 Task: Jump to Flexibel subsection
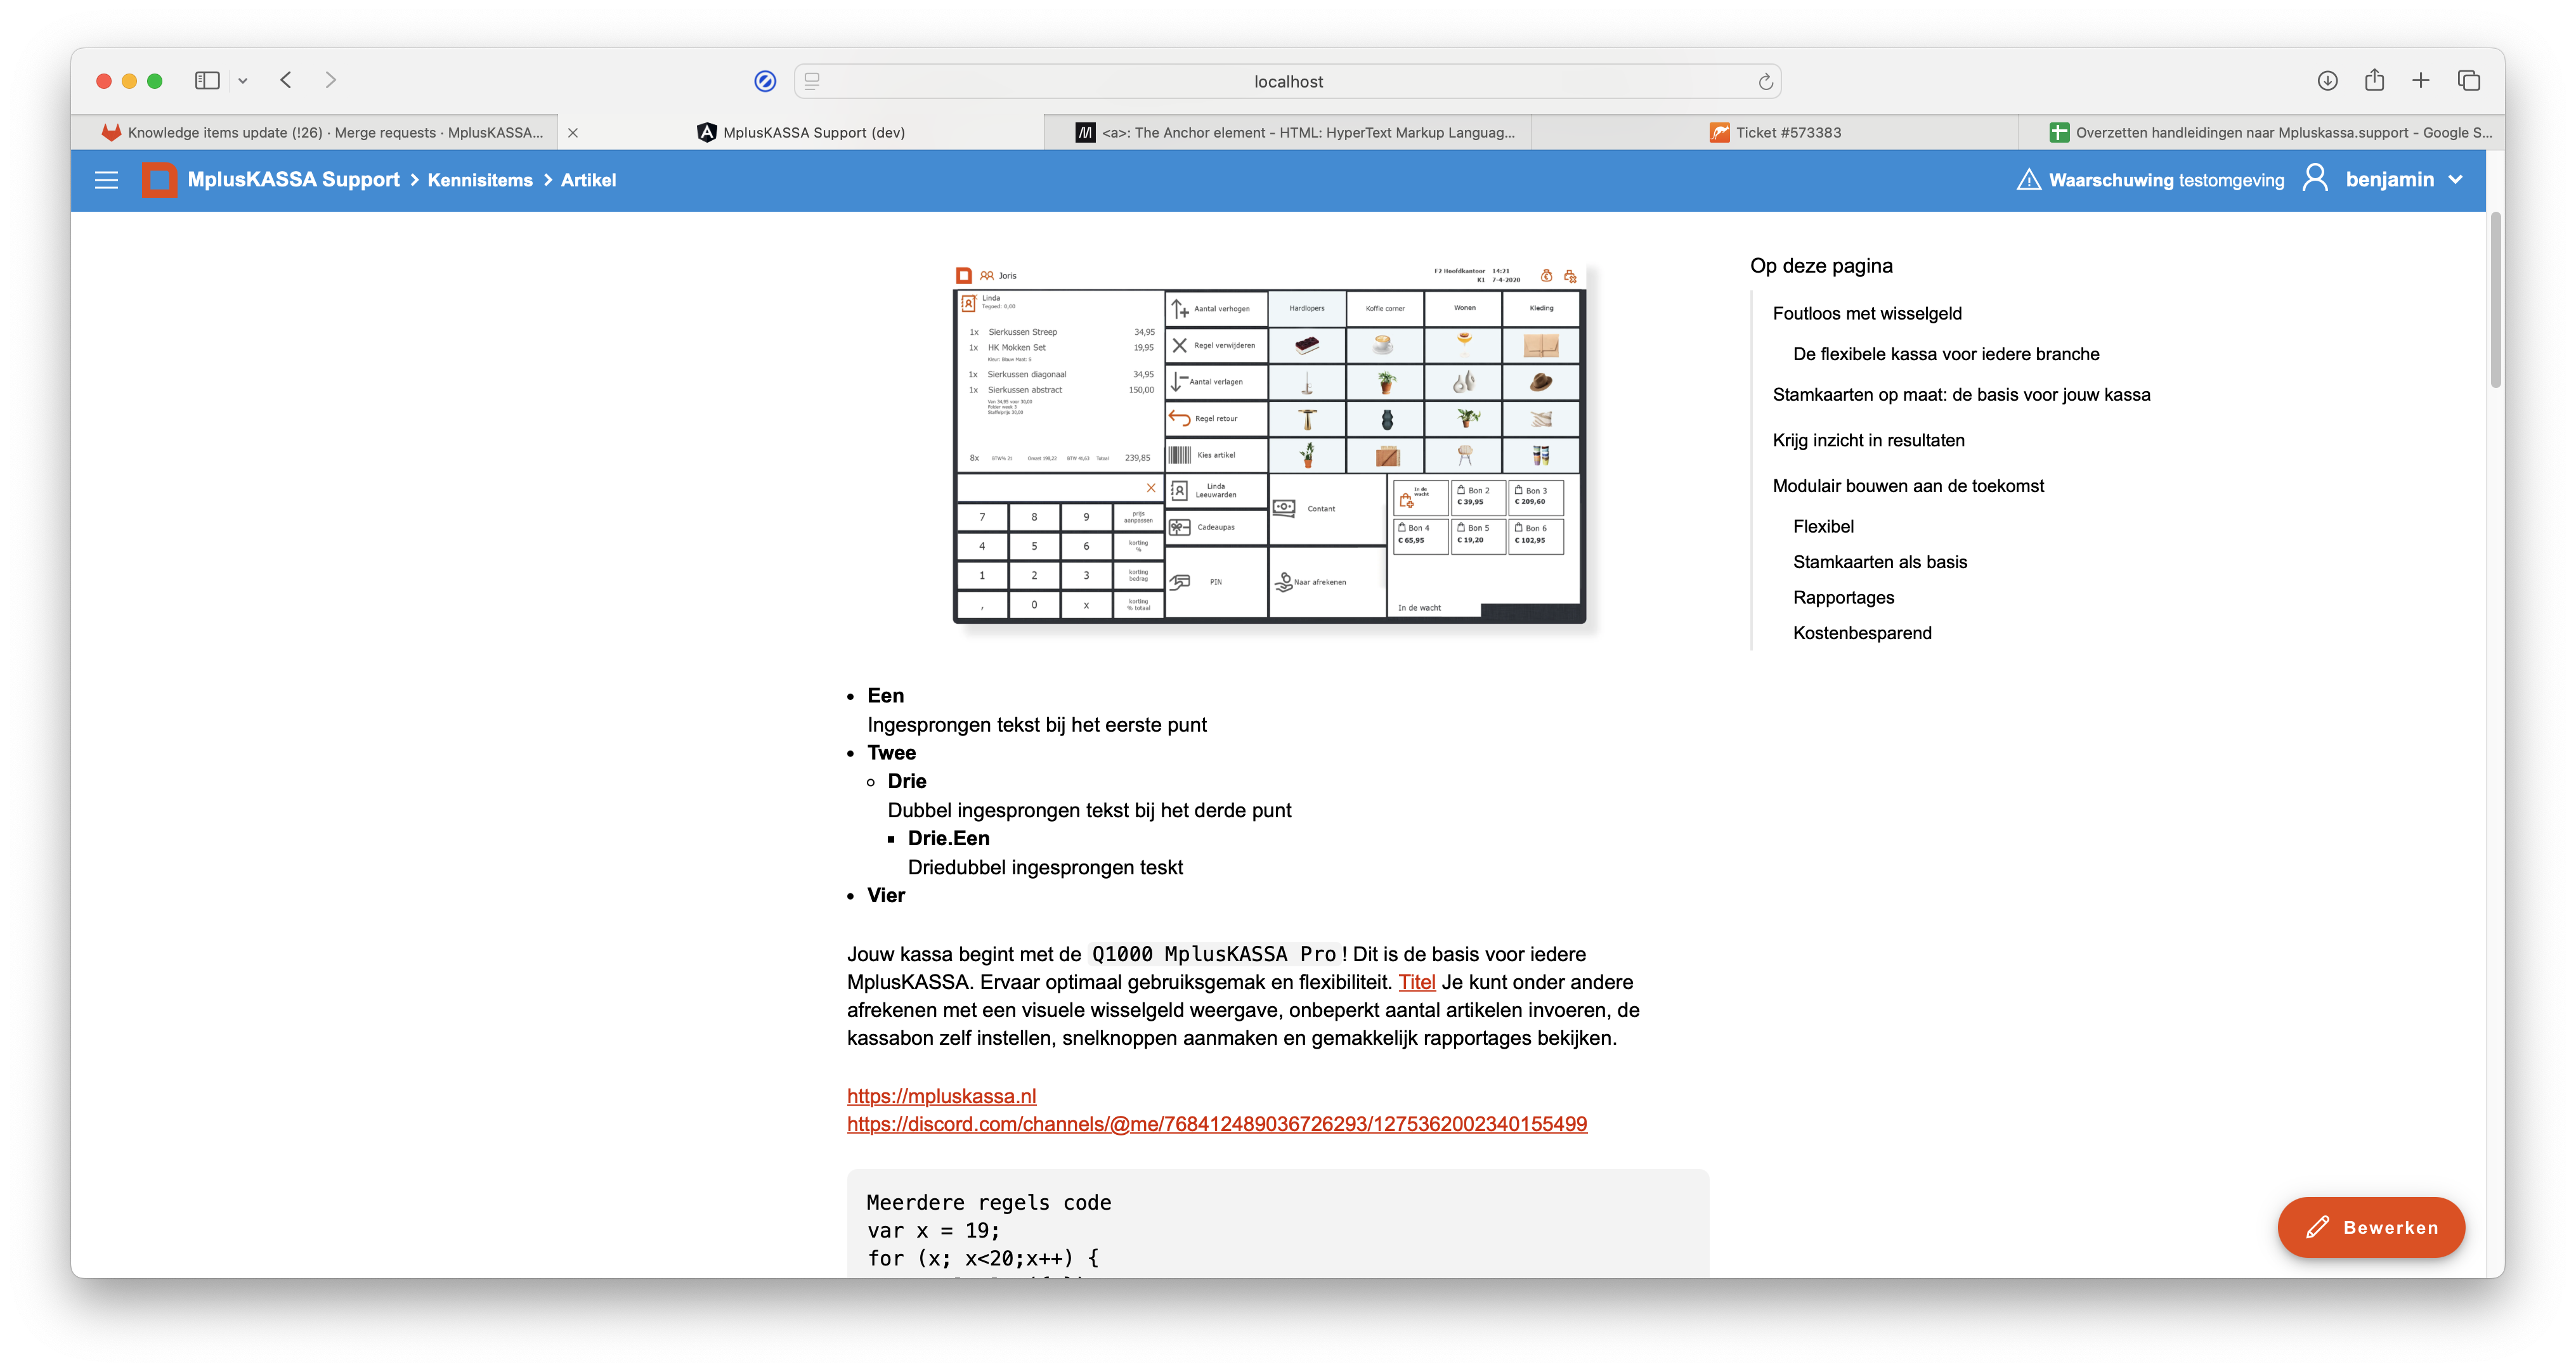point(1823,526)
